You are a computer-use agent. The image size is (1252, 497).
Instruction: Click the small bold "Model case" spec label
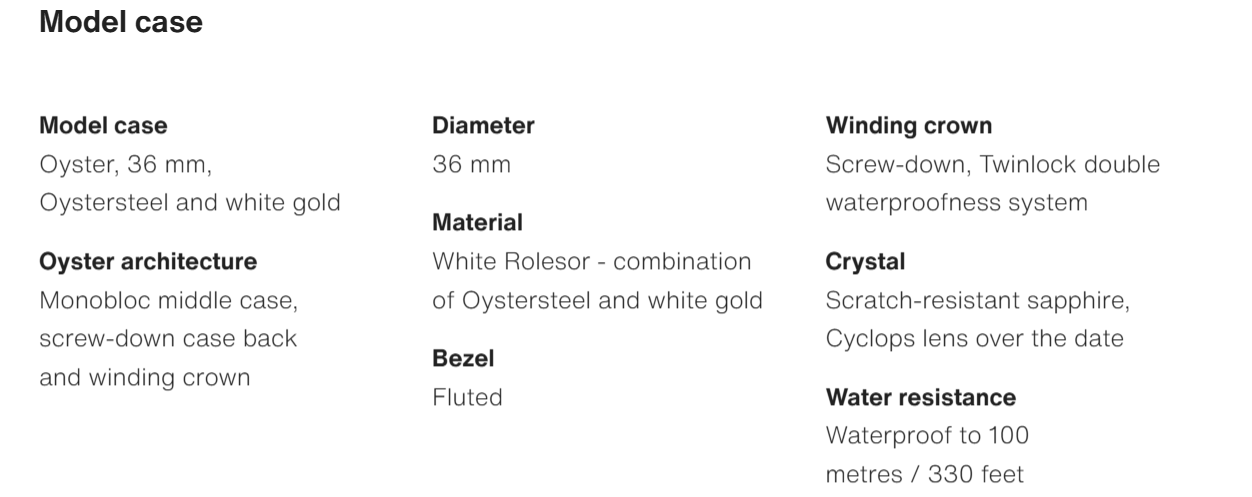coord(103,126)
